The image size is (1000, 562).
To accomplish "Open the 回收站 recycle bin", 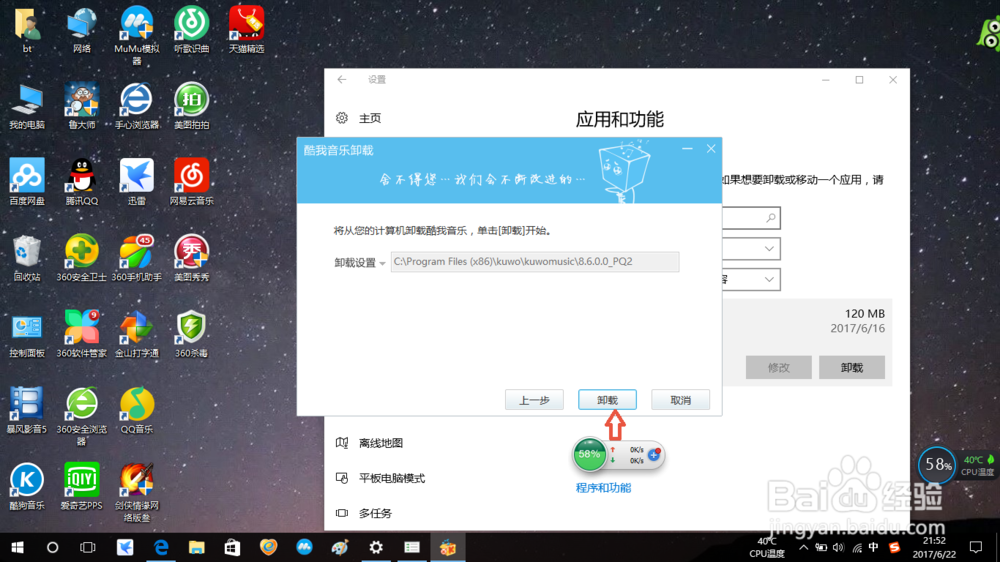I will [27, 258].
